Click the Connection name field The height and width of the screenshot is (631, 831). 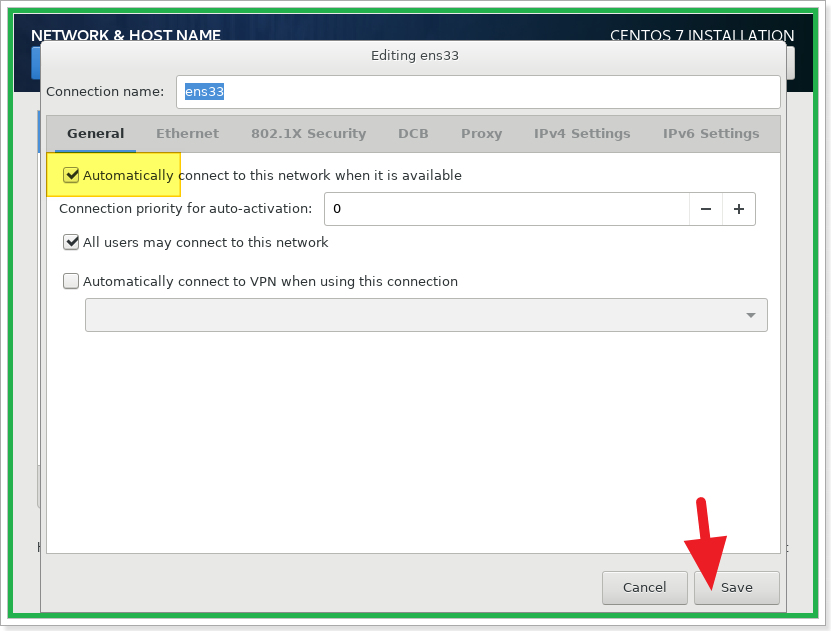(478, 92)
